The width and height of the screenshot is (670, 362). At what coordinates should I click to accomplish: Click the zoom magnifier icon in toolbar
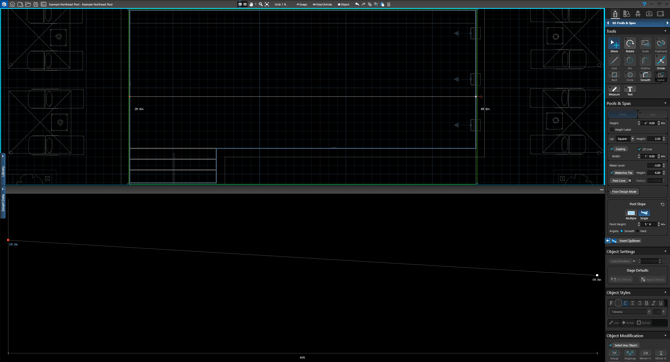tap(261, 4)
